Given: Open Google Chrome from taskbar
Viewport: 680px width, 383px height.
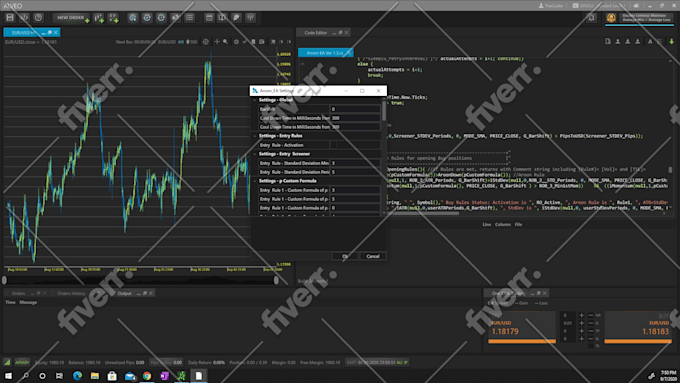Looking at the screenshot, I should click(147, 376).
